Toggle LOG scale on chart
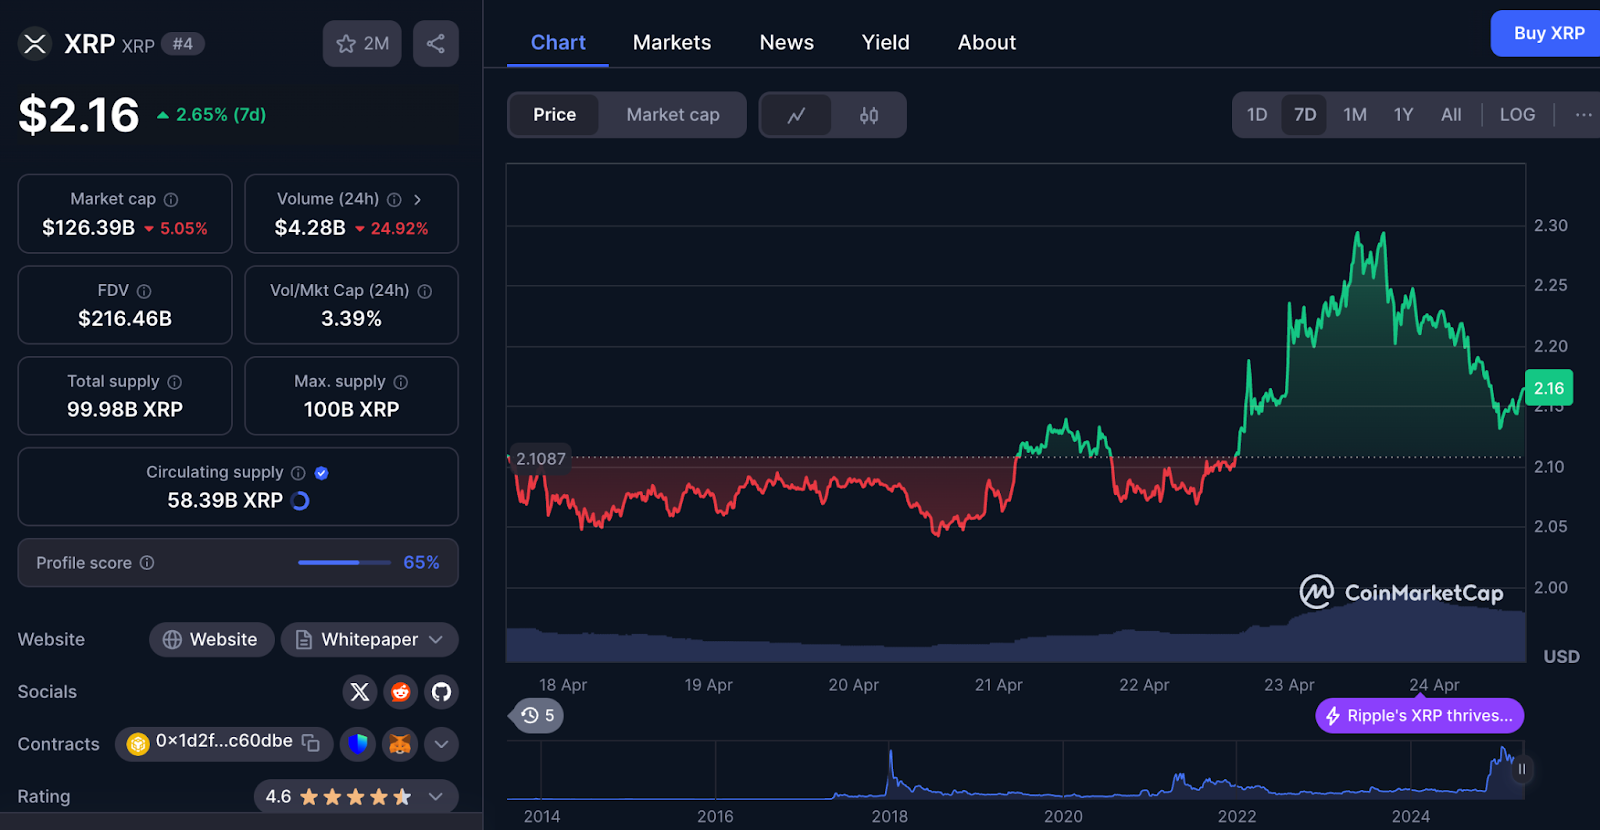The width and height of the screenshot is (1600, 830). (x=1517, y=115)
